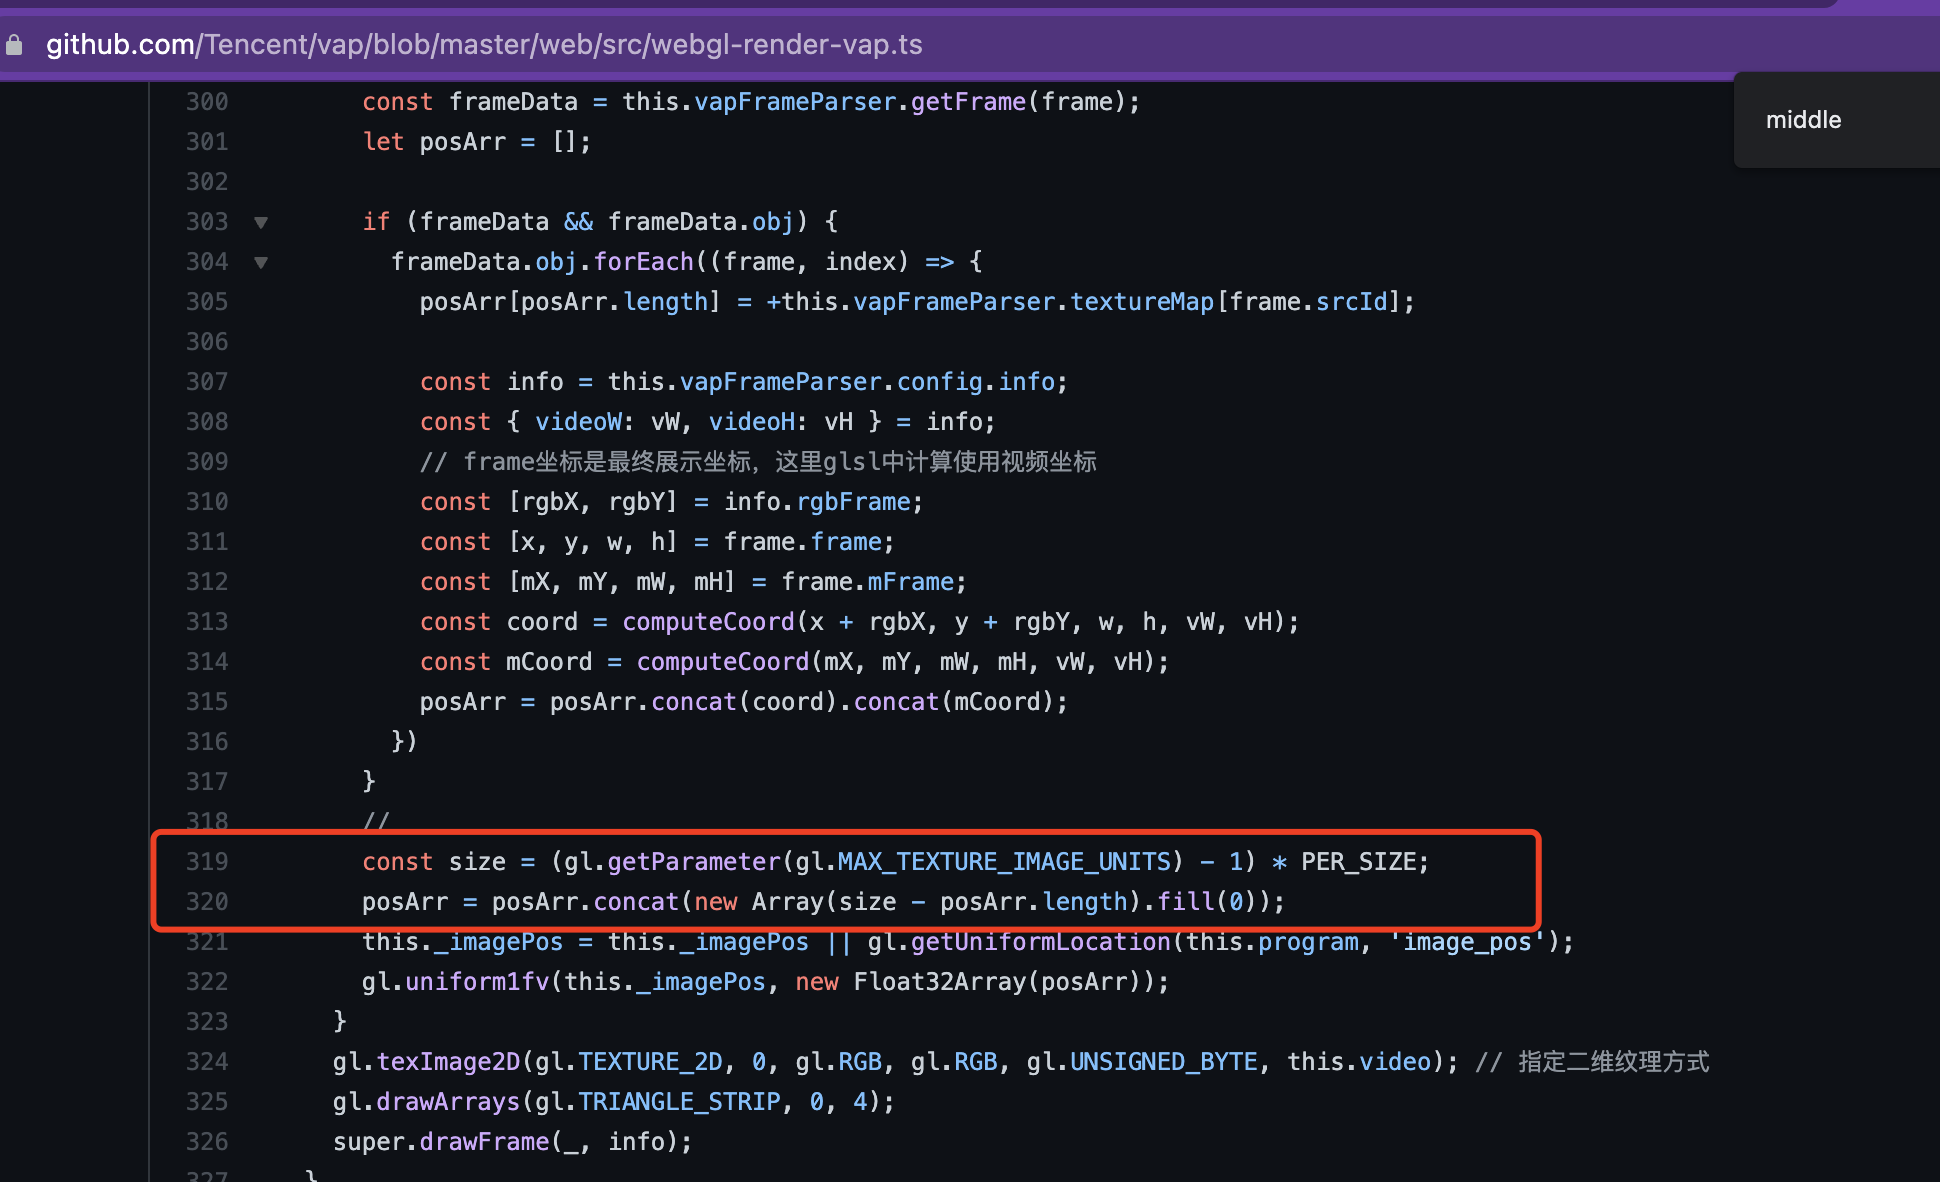1940x1182 pixels.
Task: Click the padlock security icon in address bar
Action: coord(14,44)
